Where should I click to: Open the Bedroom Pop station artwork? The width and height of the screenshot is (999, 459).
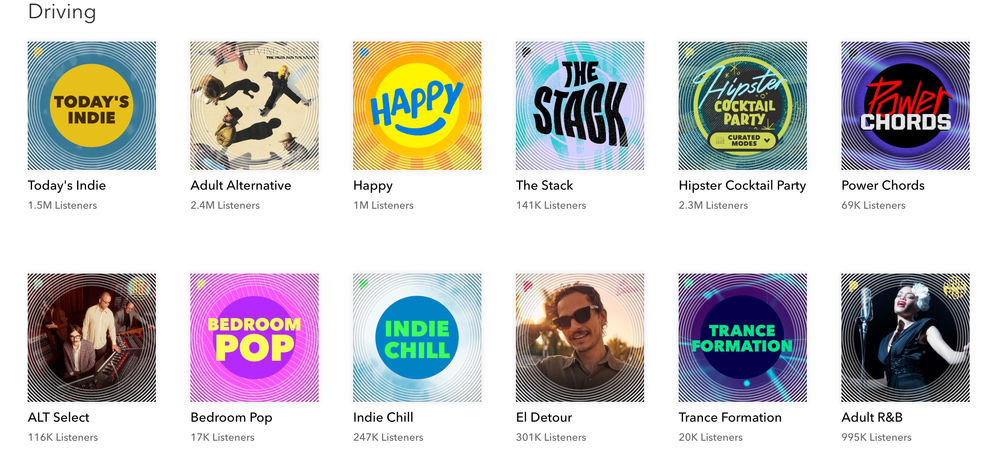(254, 337)
